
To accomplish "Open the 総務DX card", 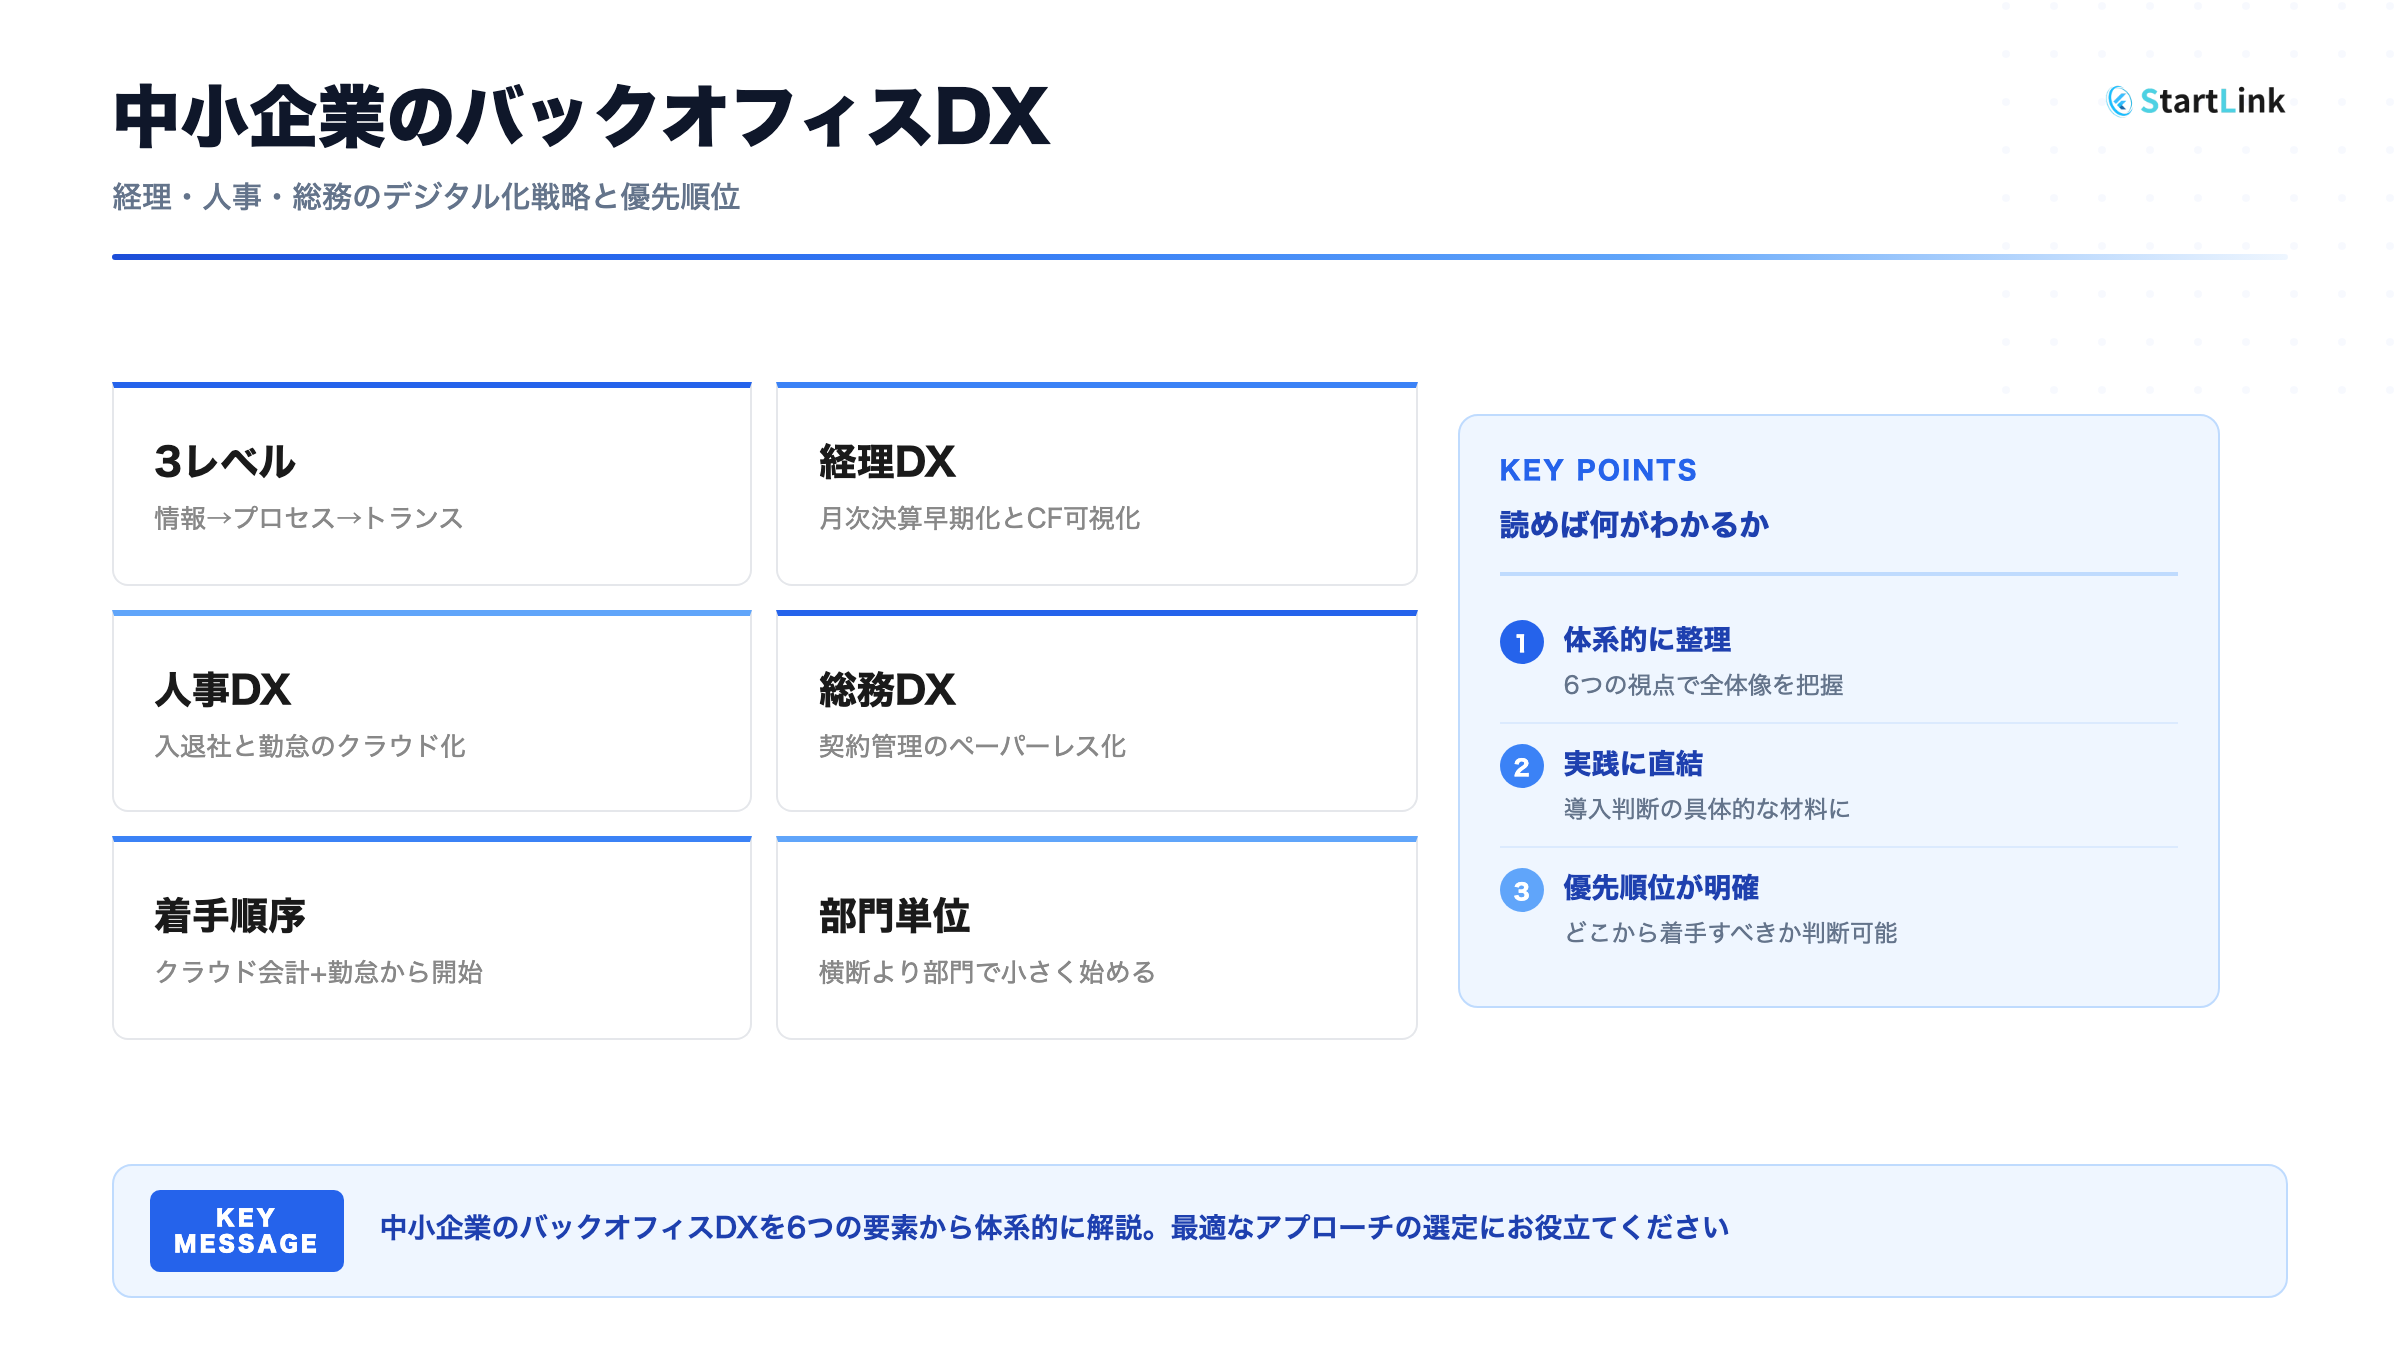I will (1096, 712).
